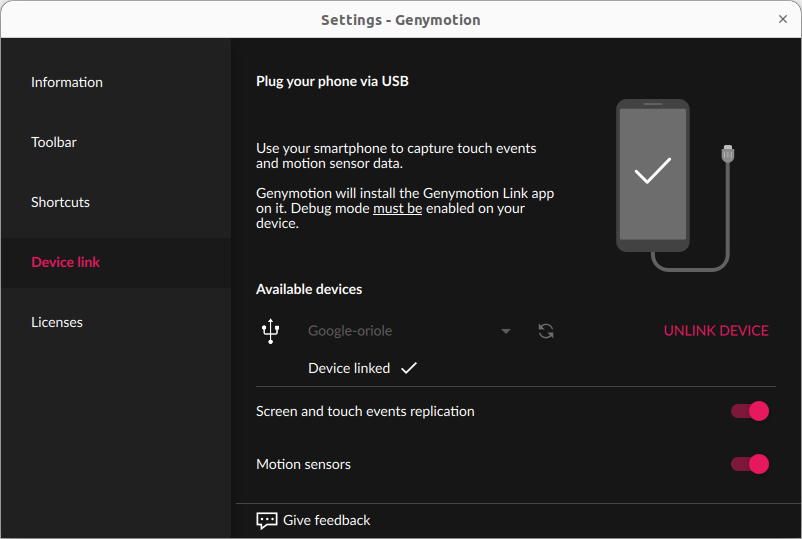Open the Information settings section
The height and width of the screenshot is (539, 802).
coord(67,82)
